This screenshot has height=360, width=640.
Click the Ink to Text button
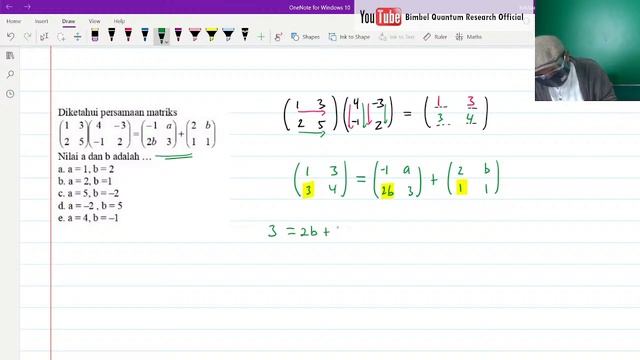click(x=397, y=37)
